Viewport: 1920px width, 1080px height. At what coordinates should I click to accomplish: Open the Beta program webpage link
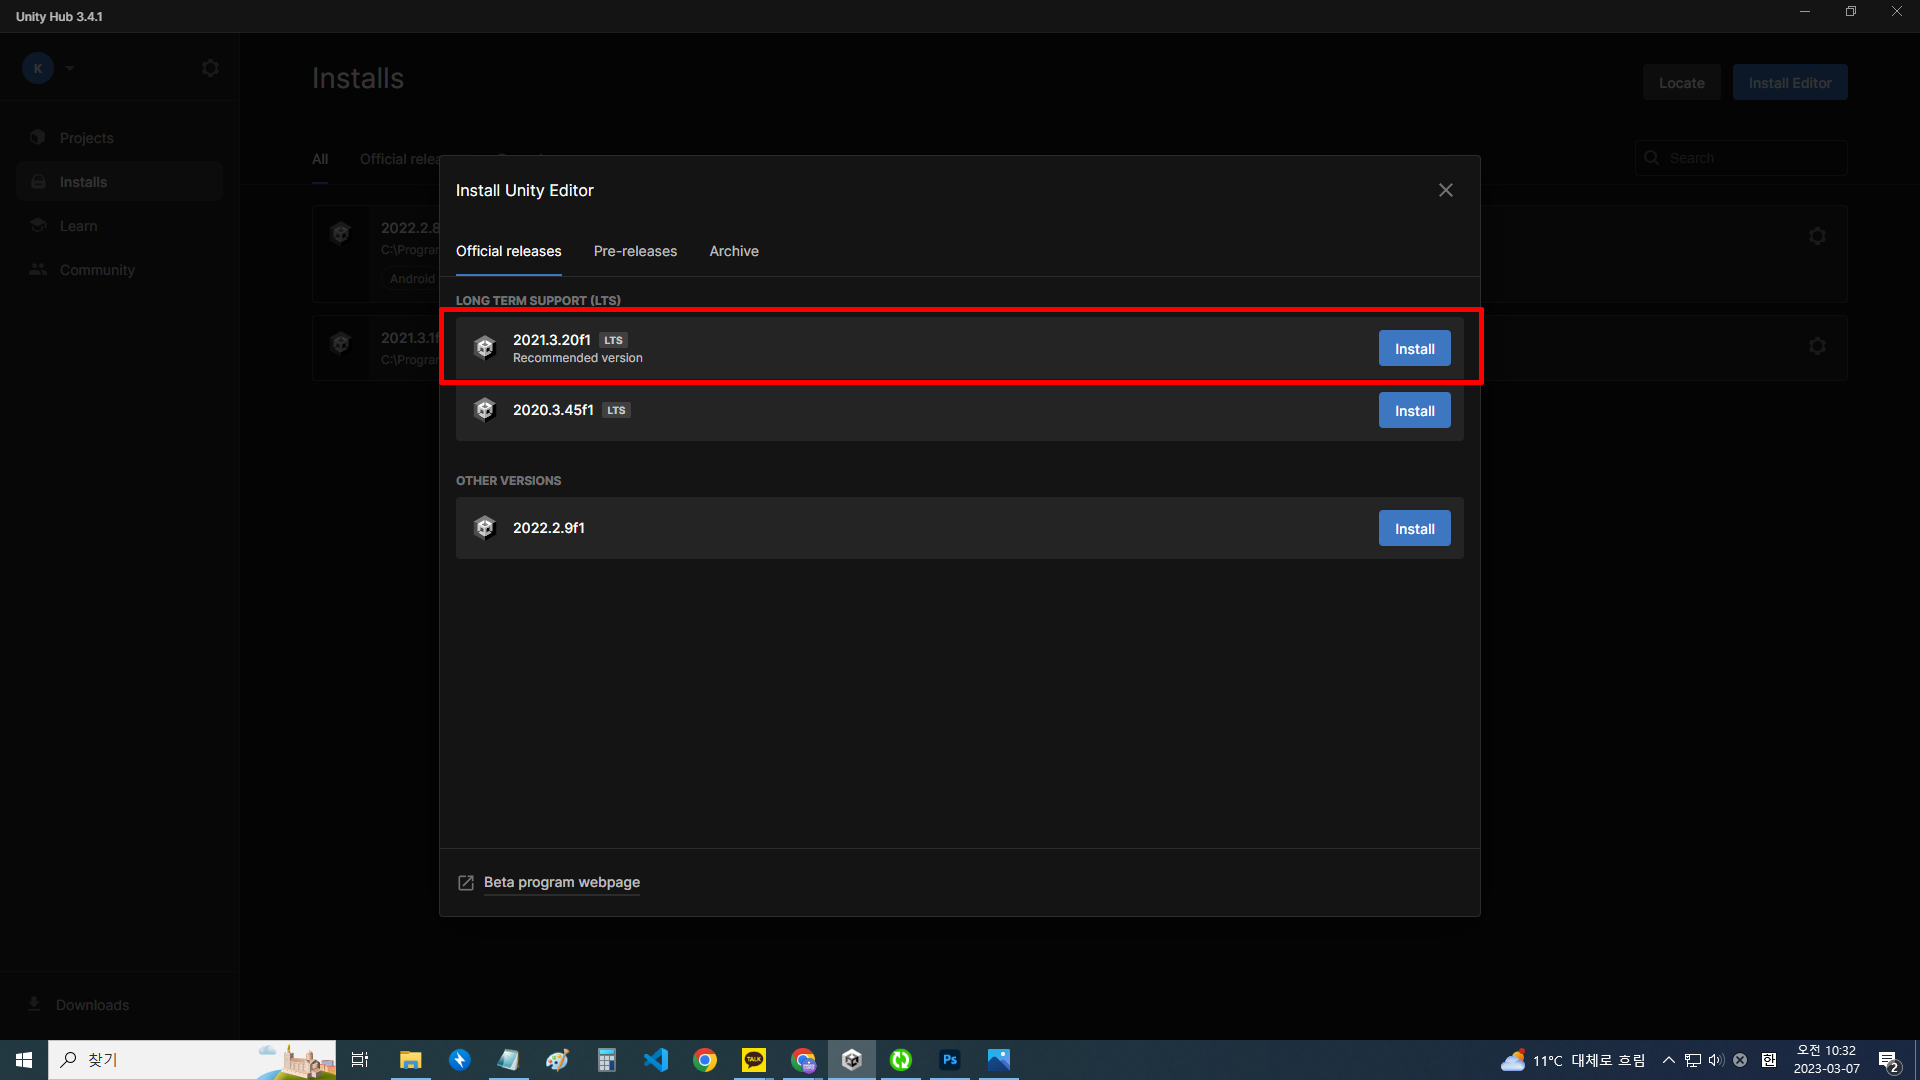coord(562,882)
